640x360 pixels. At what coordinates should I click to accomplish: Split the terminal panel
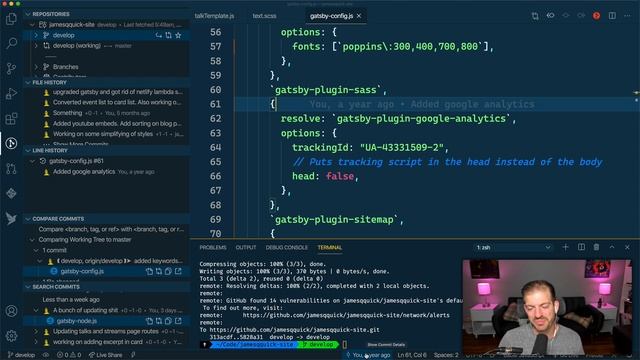coord(581,247)
